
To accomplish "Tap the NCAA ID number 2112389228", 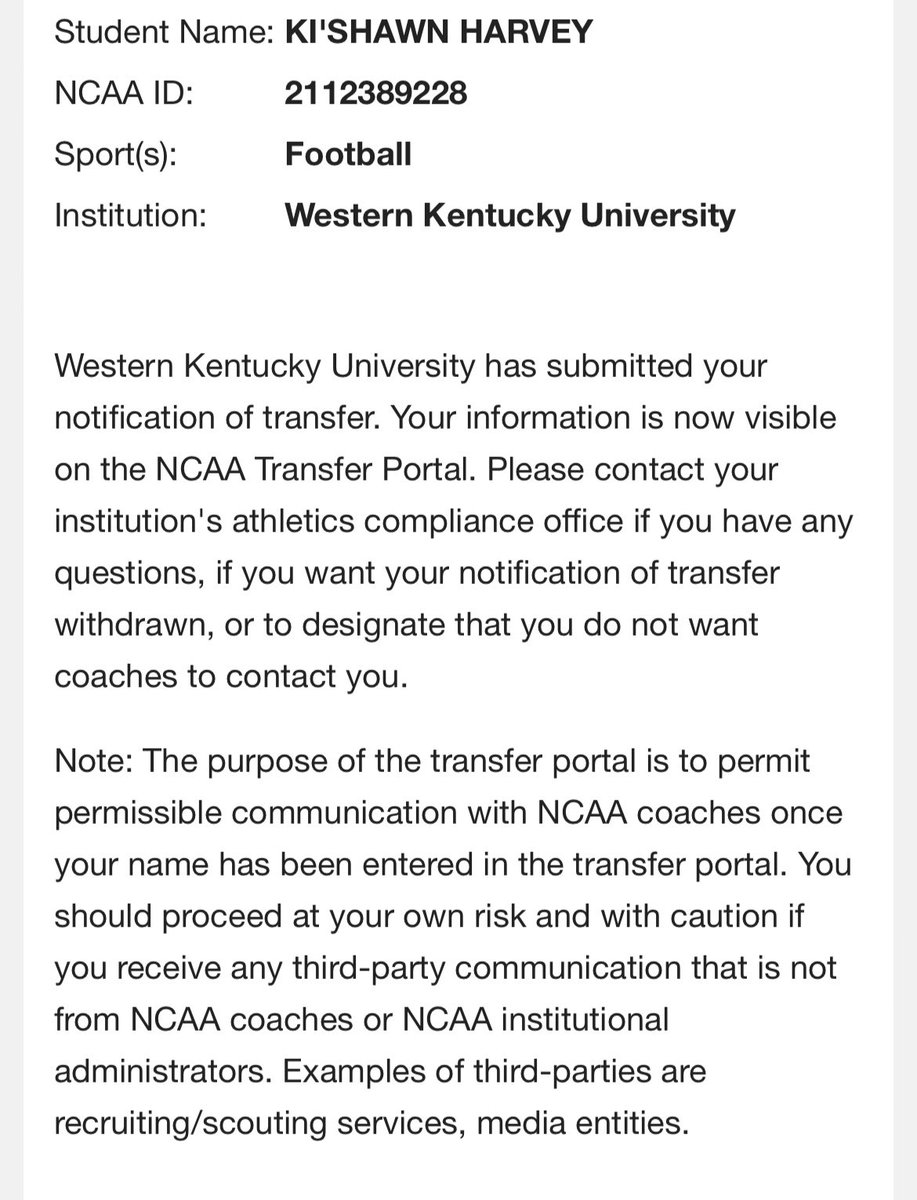I will (x=375, y=94).
